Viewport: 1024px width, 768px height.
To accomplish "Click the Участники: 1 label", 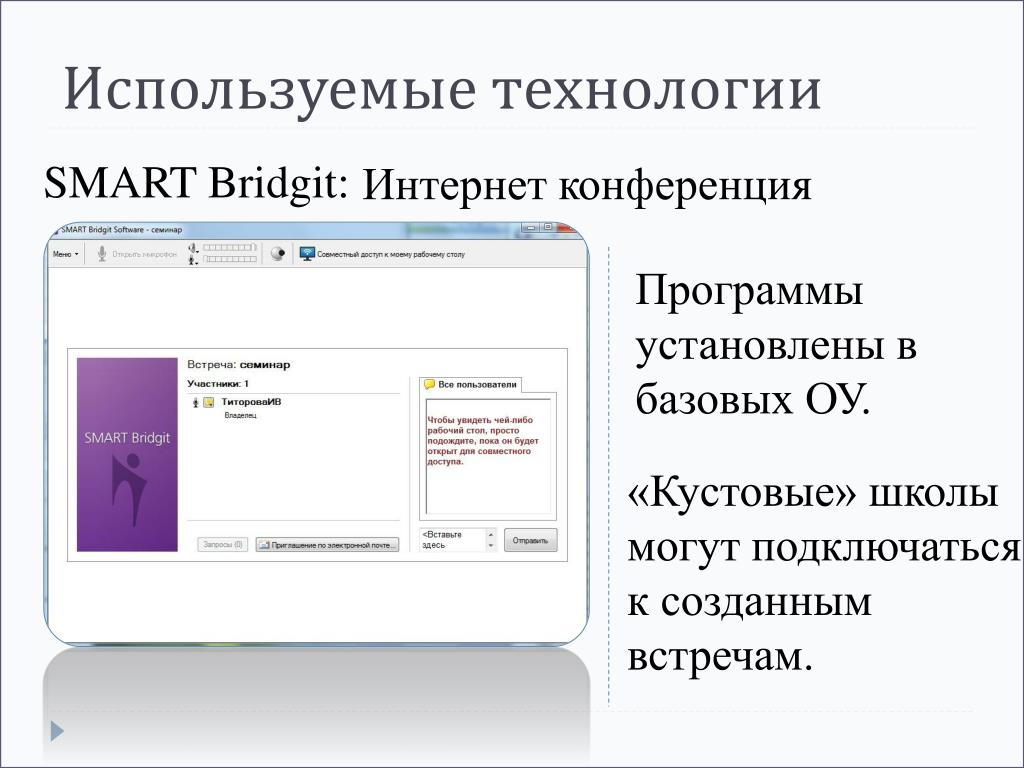I will coord(217,383).
